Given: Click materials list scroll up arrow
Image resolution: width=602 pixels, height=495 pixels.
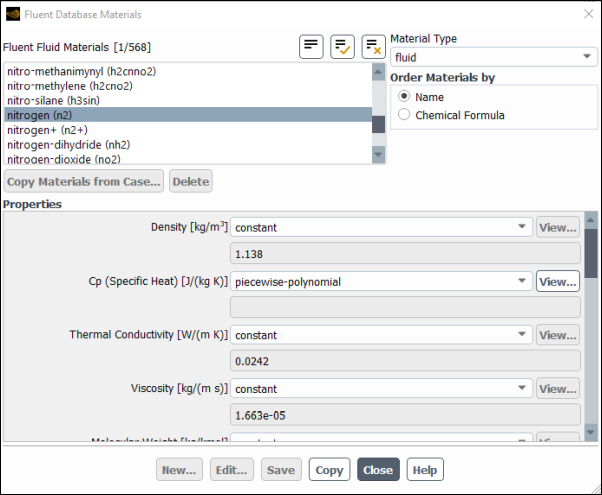Looking at the screenshot, I should [x=379, y=72].
